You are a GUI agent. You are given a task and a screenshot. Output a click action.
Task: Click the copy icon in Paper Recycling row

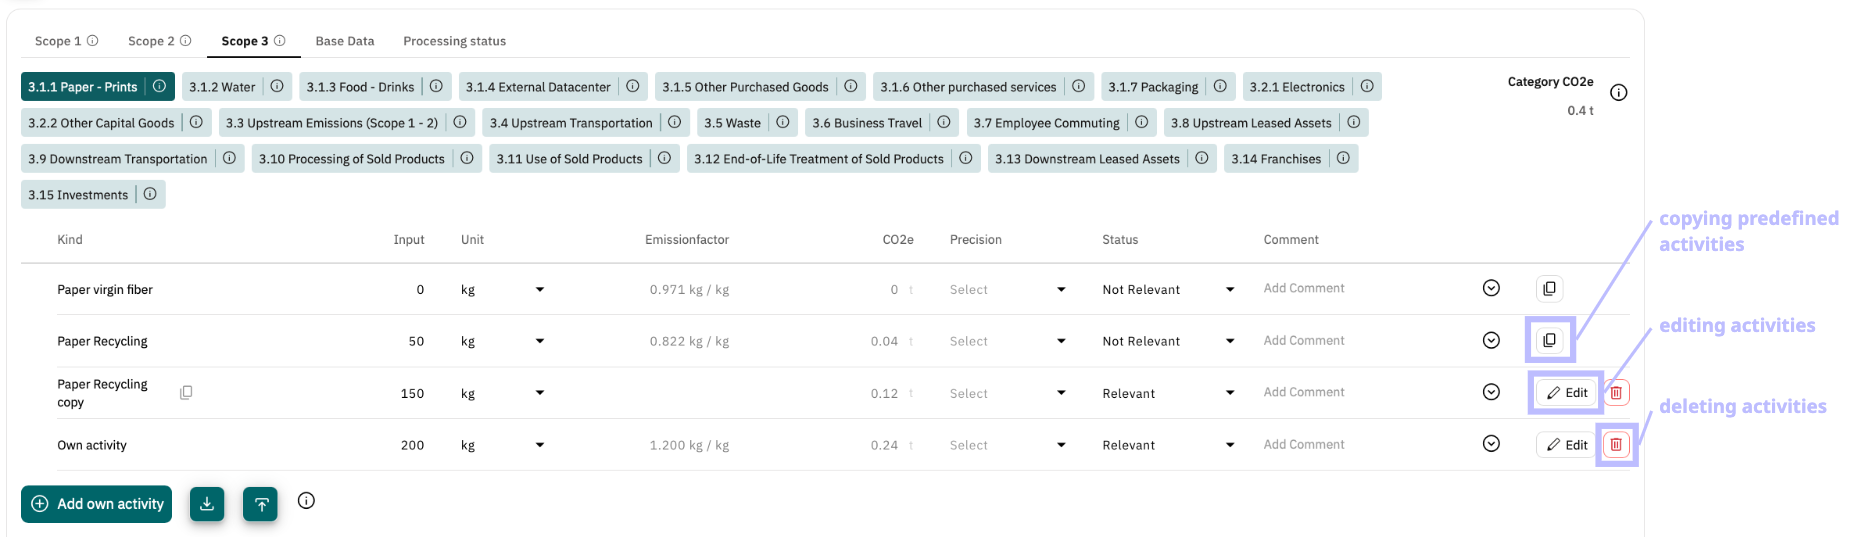pos(1549,341)
